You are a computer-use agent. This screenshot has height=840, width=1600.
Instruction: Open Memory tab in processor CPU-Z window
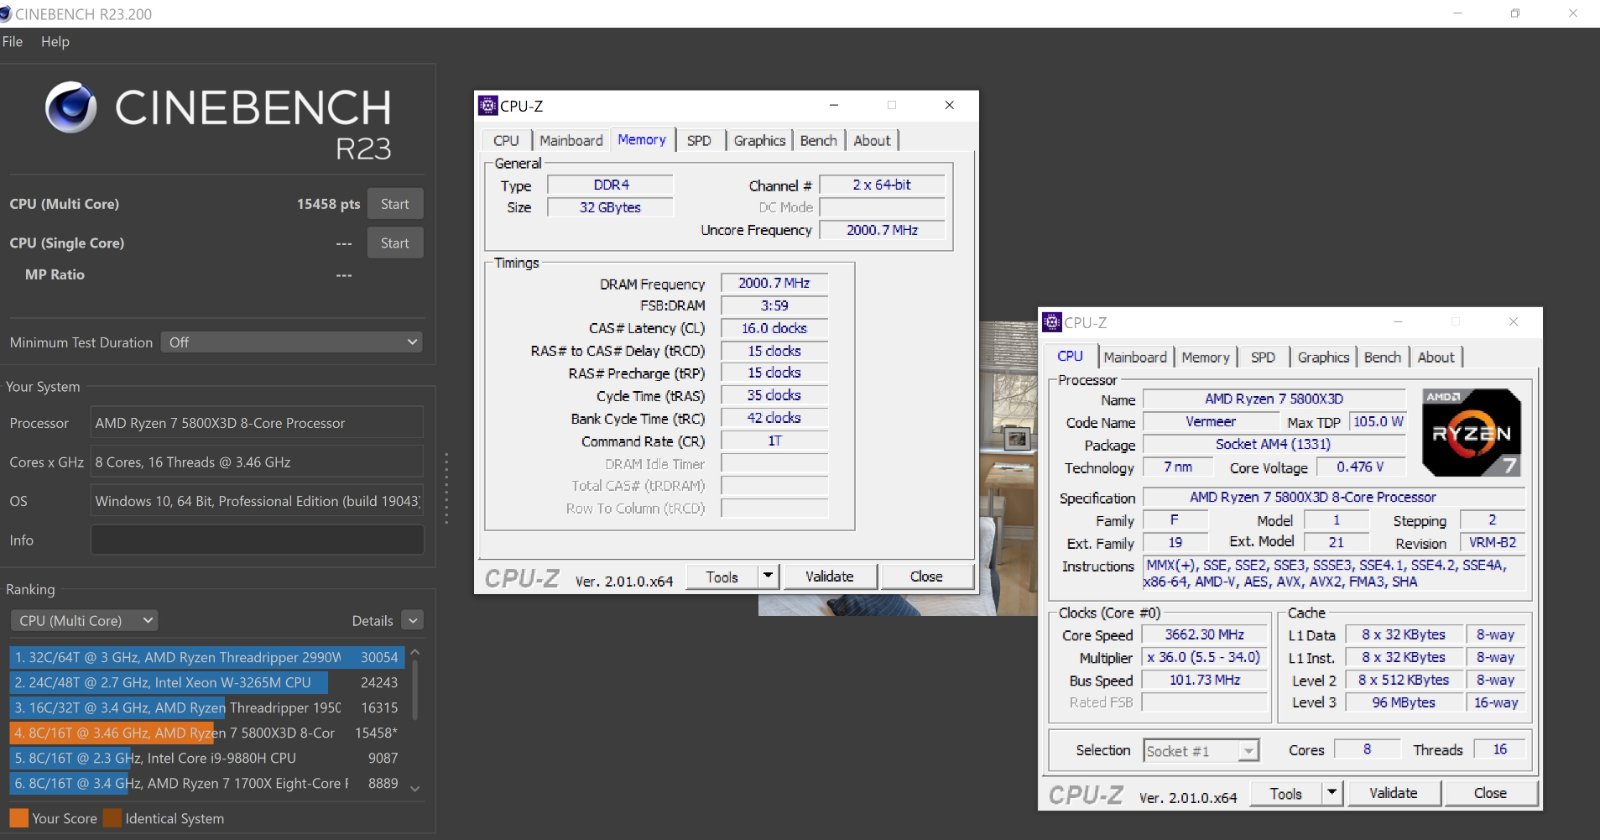coord(1205,357)
